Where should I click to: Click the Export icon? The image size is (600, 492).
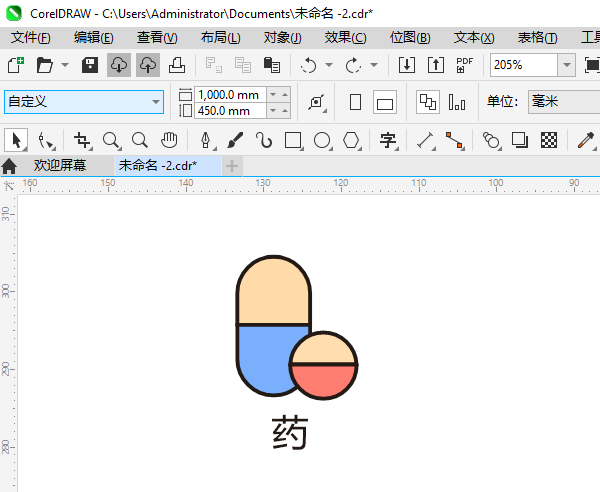[x=435, y=65]
